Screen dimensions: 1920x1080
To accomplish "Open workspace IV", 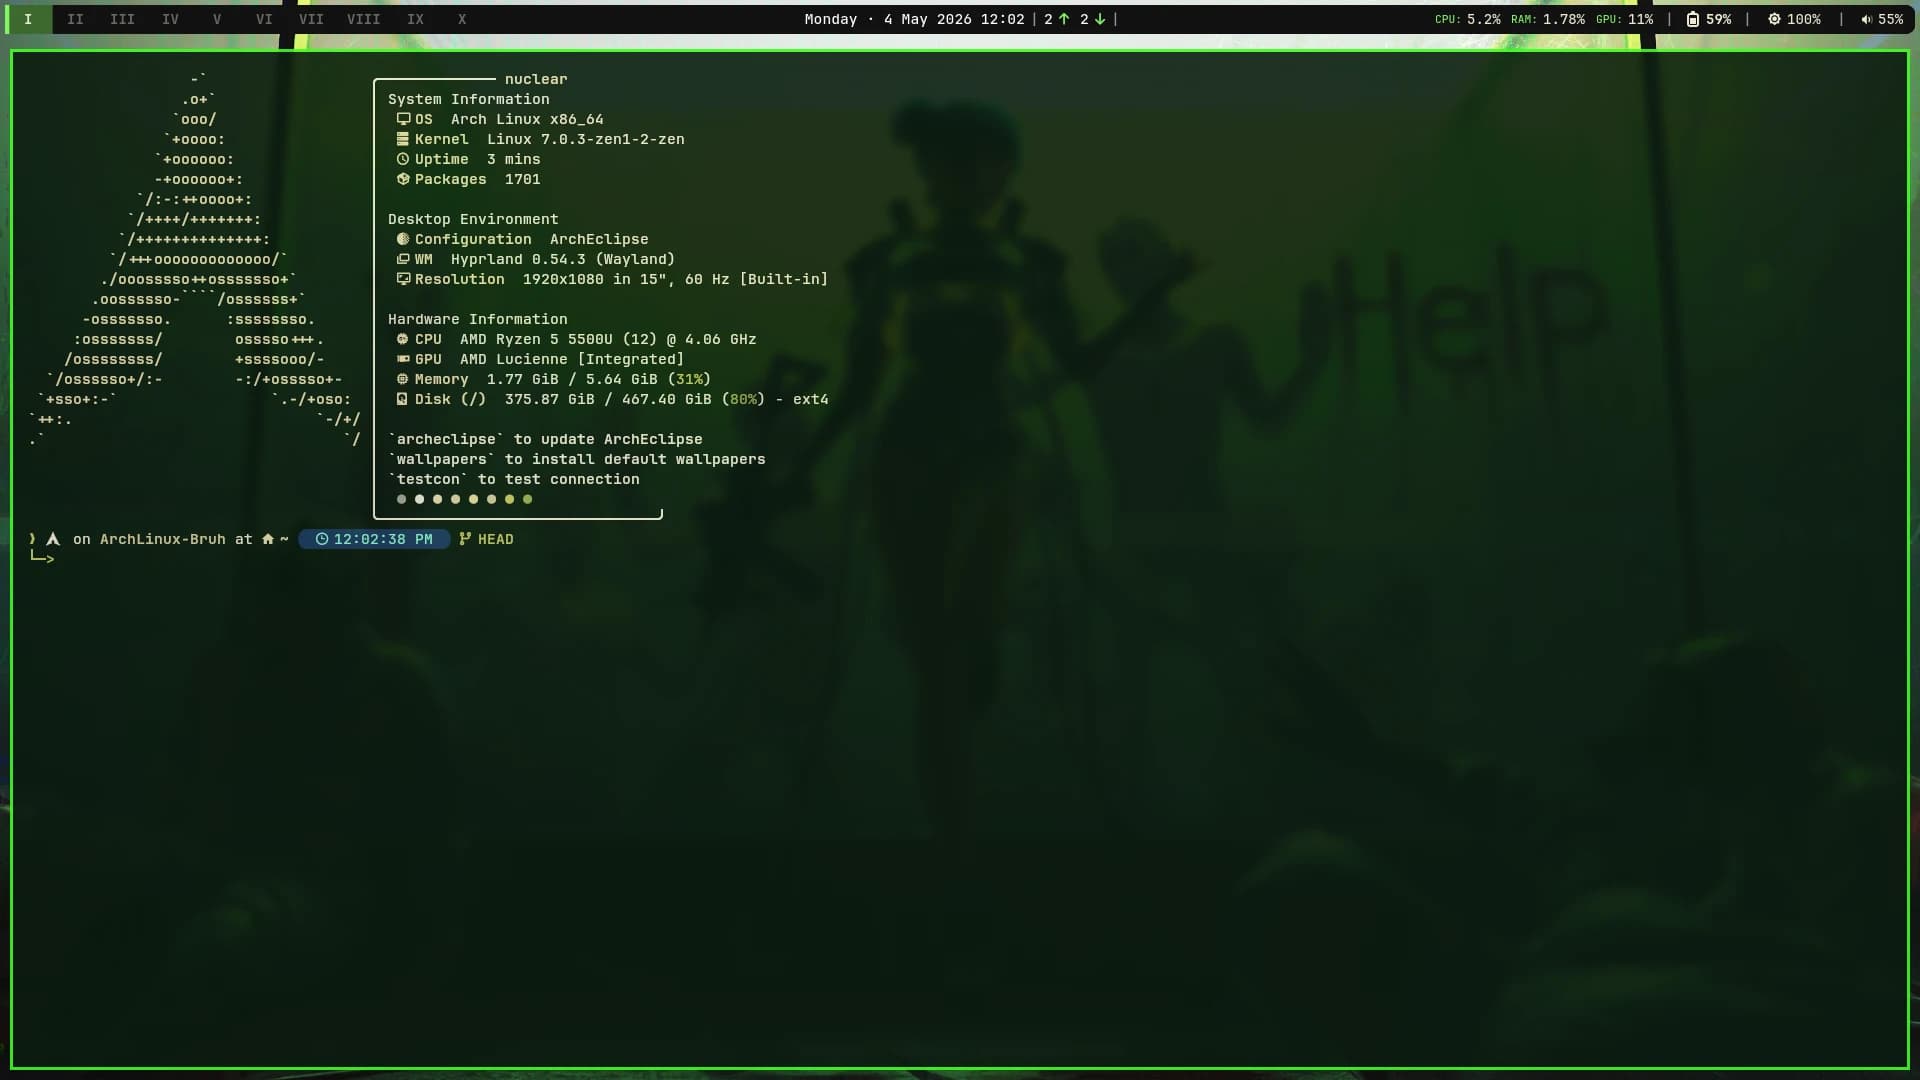I will (x=170, y=19).
